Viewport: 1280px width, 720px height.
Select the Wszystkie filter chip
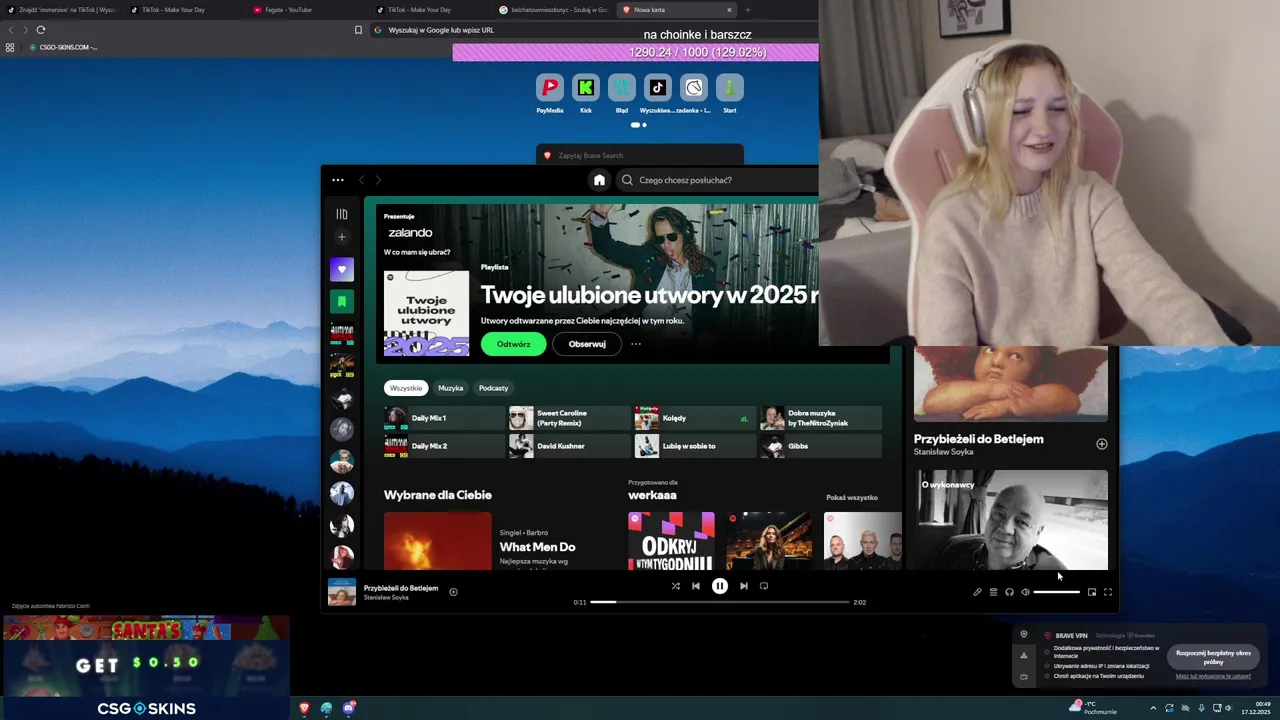[x=406, y=388]
